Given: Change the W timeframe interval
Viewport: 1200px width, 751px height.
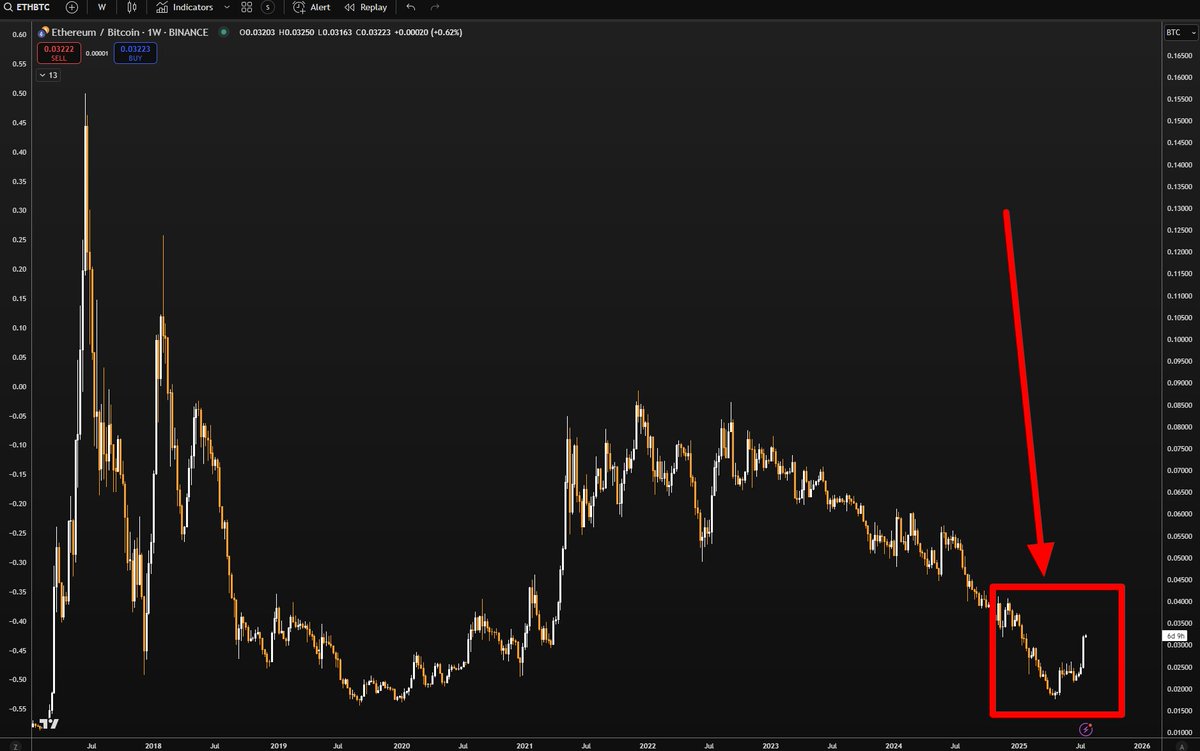Looking at the screenshot, I should tap(102, 7).
